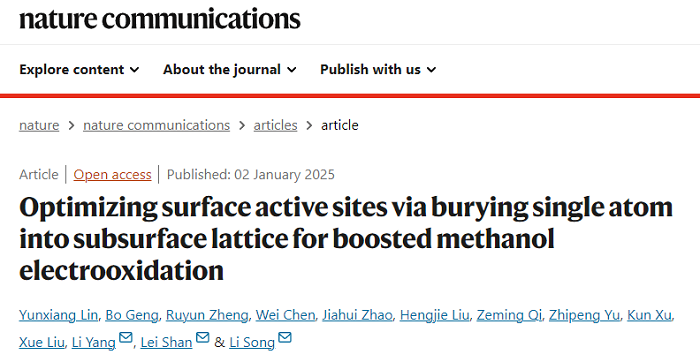This screenshot has height=362, width=700.
Task: Navigate to the articles breadcrumb
Action: point(275,125)
